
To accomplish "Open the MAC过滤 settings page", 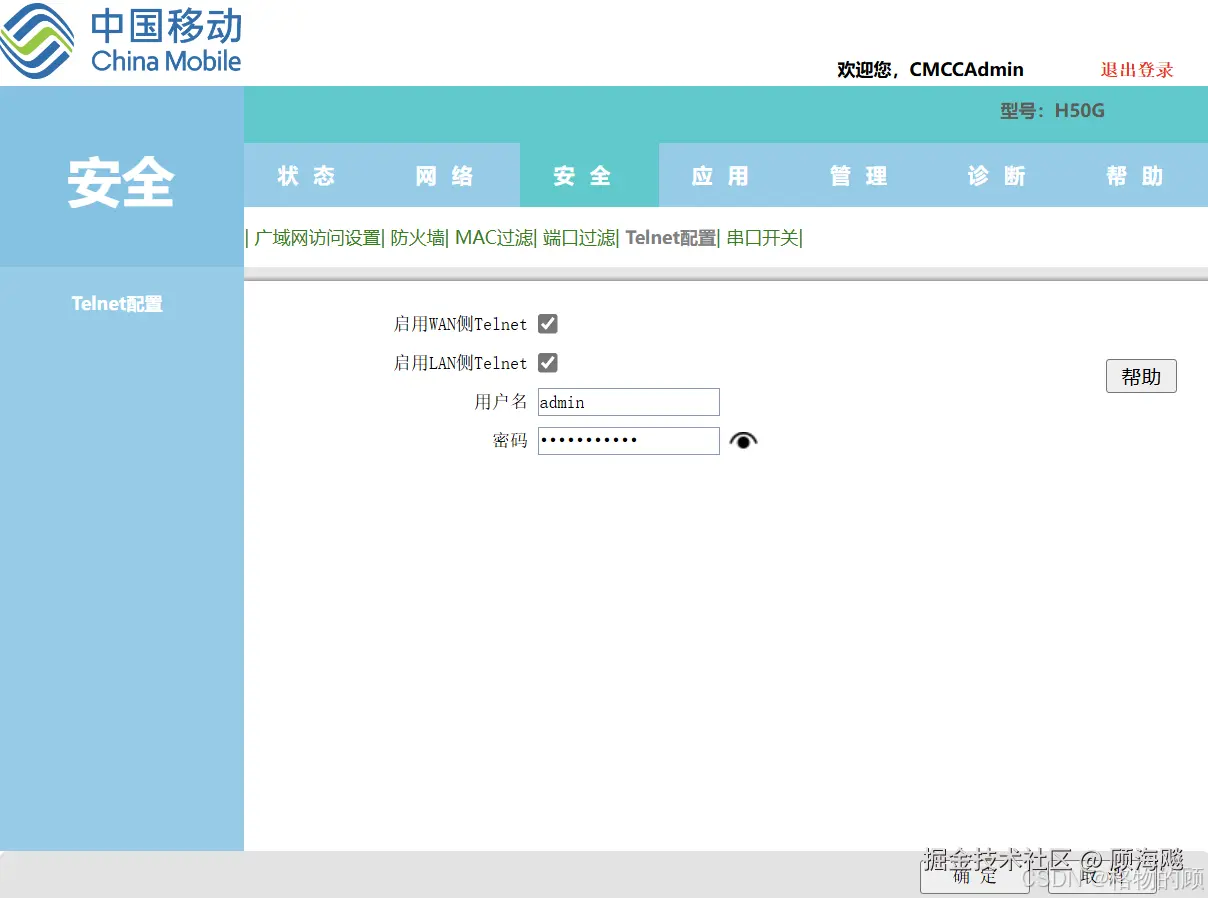I will pos(494,238).
